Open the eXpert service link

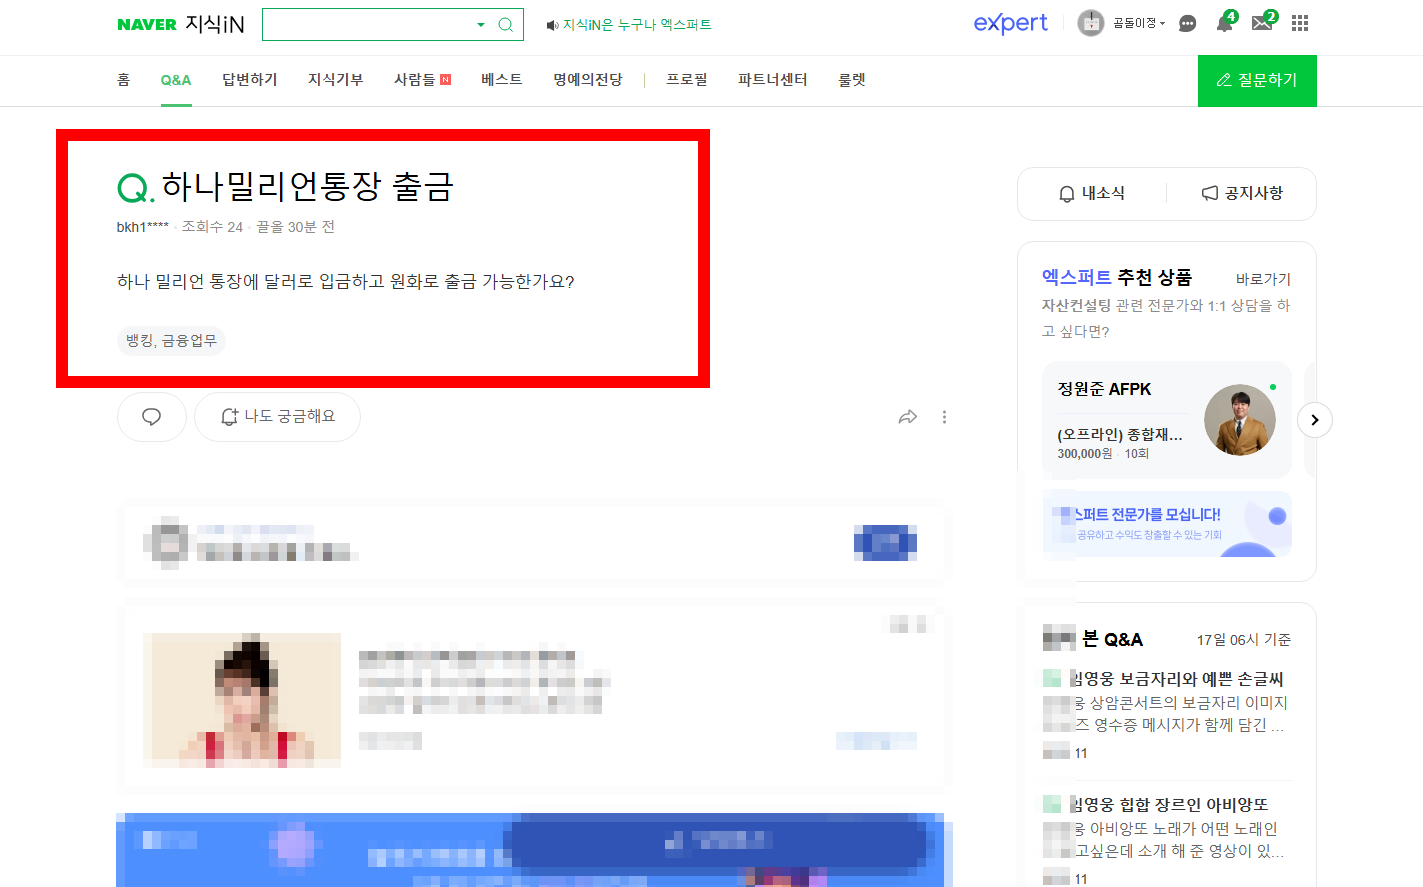tap(1010, 23)
